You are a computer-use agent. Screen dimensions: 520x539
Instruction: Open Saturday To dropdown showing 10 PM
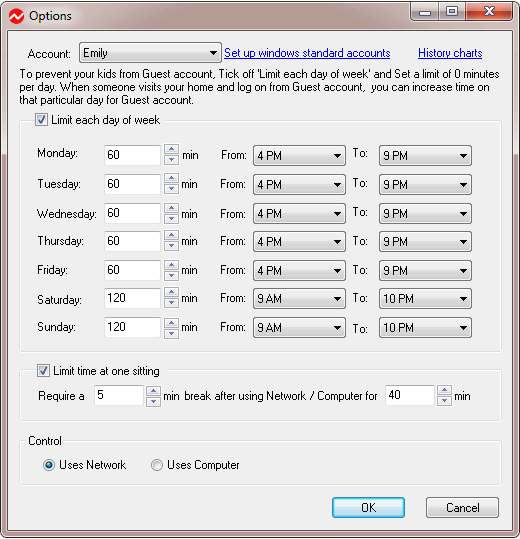click(425, 298)
